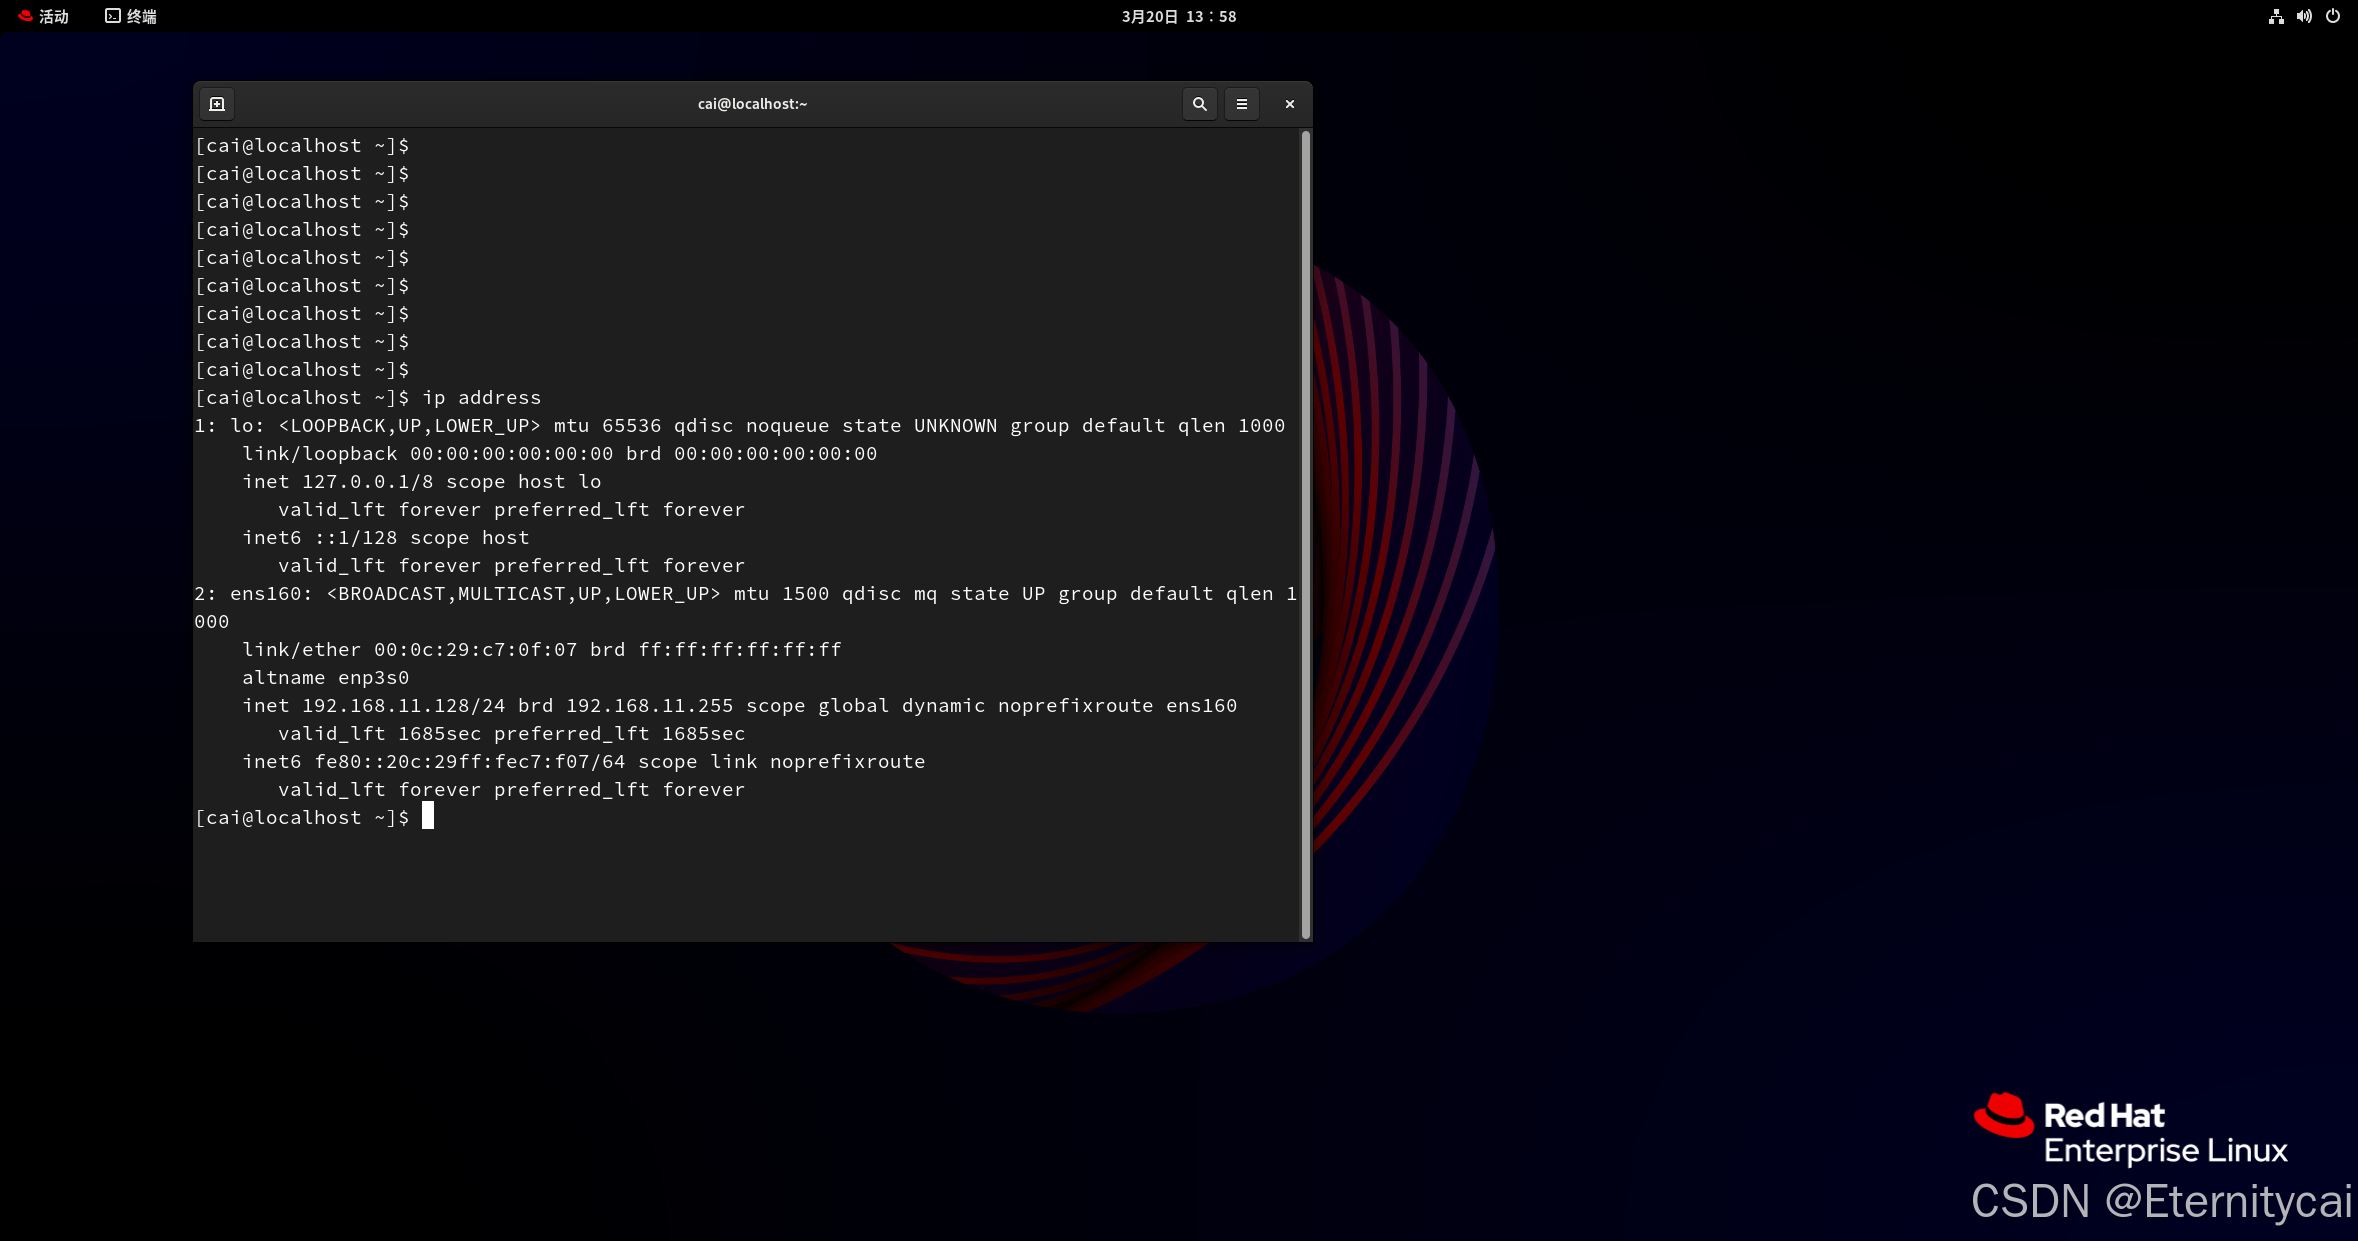The height and width of the screenshot is (1241, 2358).
Task: Open a new terminal tab
Action: tap(217, 104)
